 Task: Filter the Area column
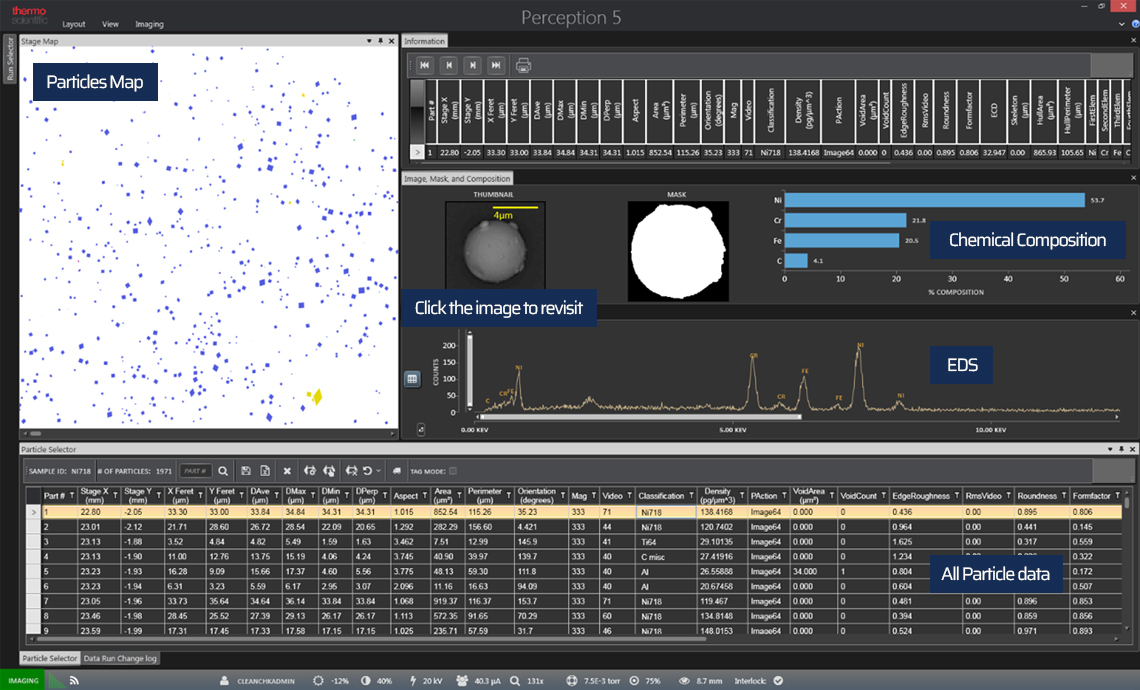459,495
